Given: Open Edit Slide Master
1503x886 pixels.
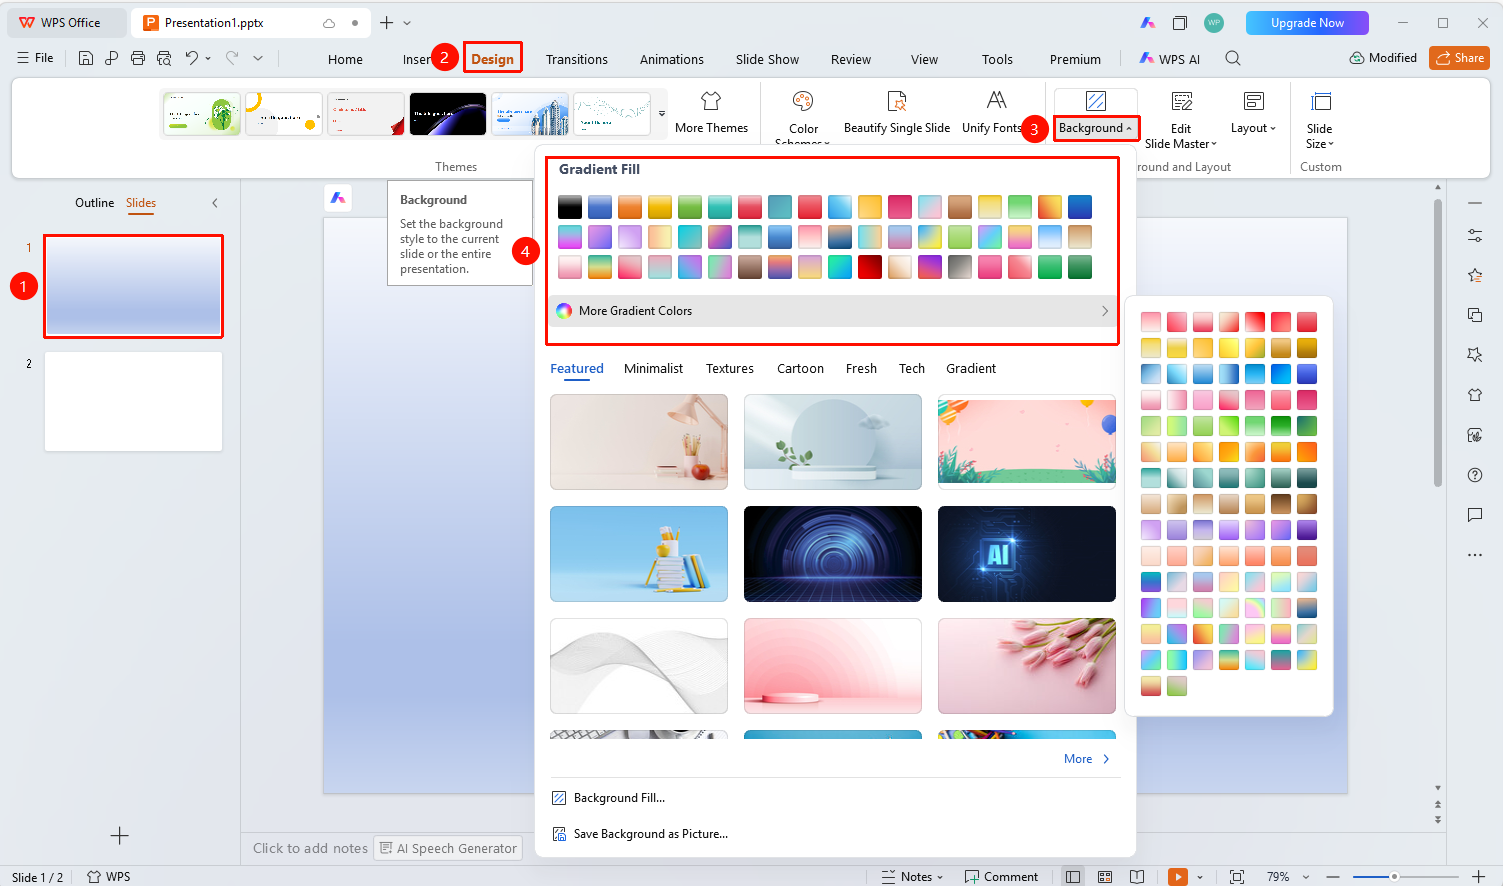Looking at the screenshot, I should click(x=1181, y=120).
